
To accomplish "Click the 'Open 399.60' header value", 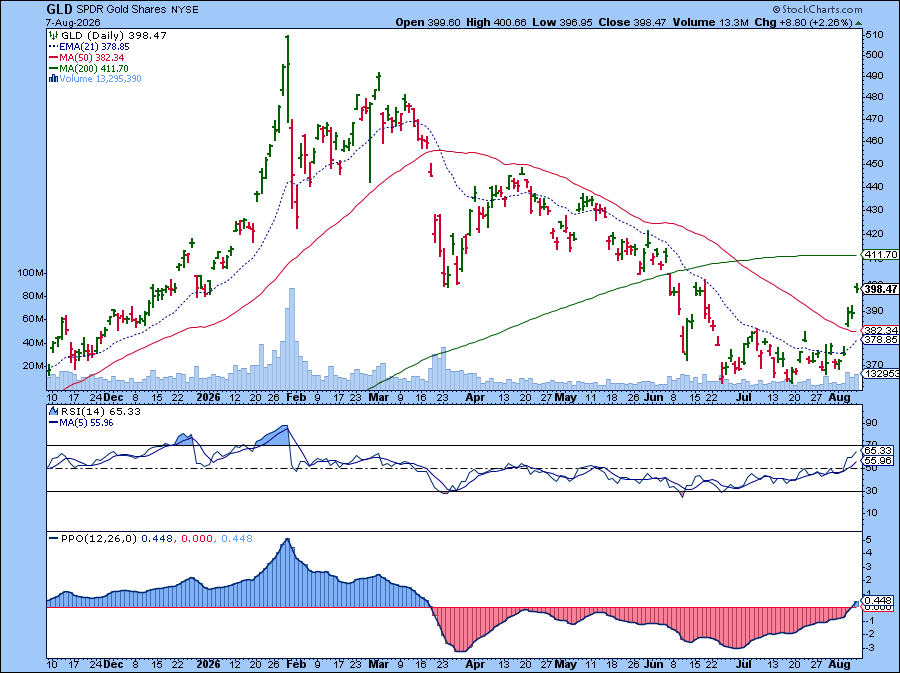I will coord(427,22).
